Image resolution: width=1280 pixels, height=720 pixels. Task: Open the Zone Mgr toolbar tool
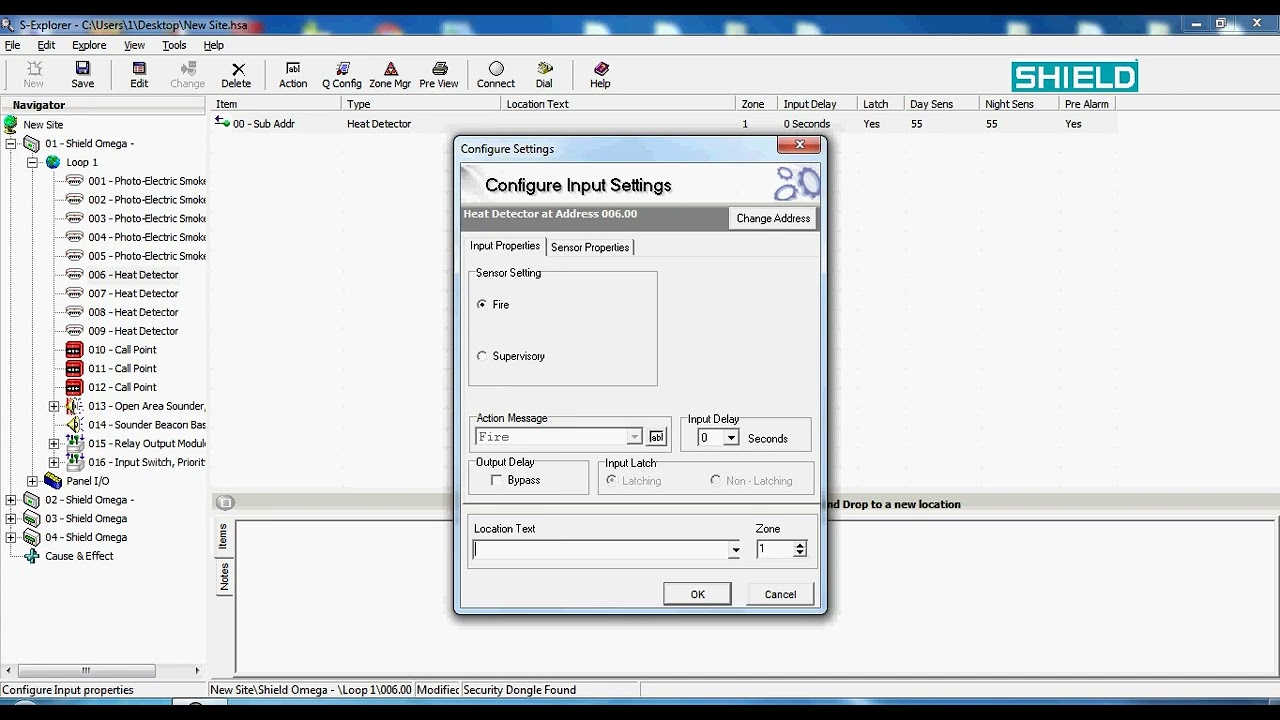(390, 74)
